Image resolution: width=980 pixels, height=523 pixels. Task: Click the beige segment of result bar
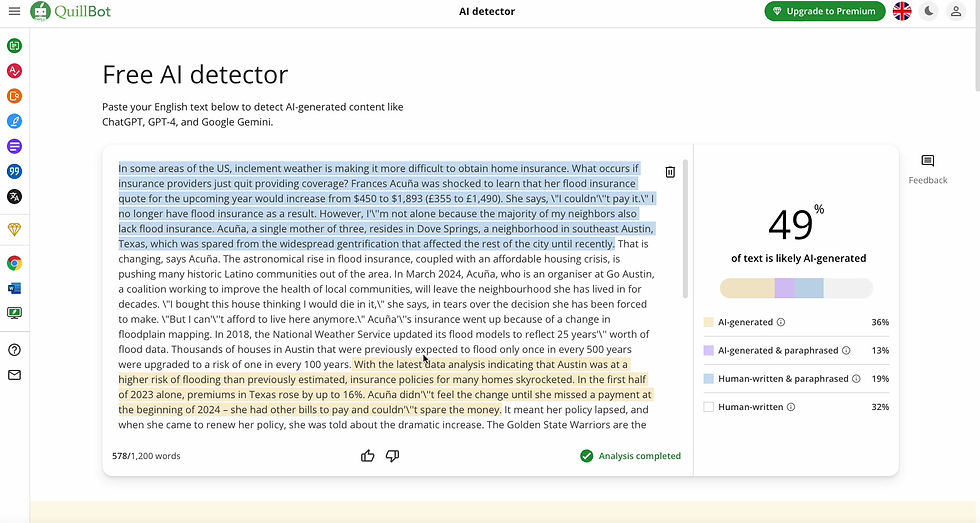pos(748,288)
